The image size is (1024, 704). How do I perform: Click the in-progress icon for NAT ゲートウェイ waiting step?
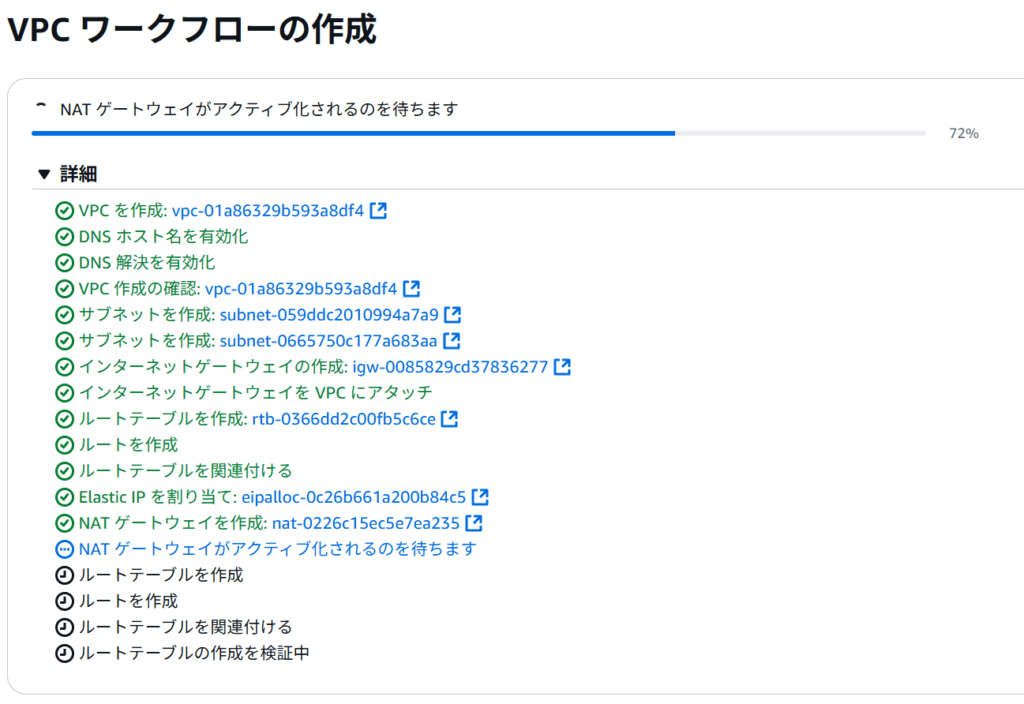(65, 549)
